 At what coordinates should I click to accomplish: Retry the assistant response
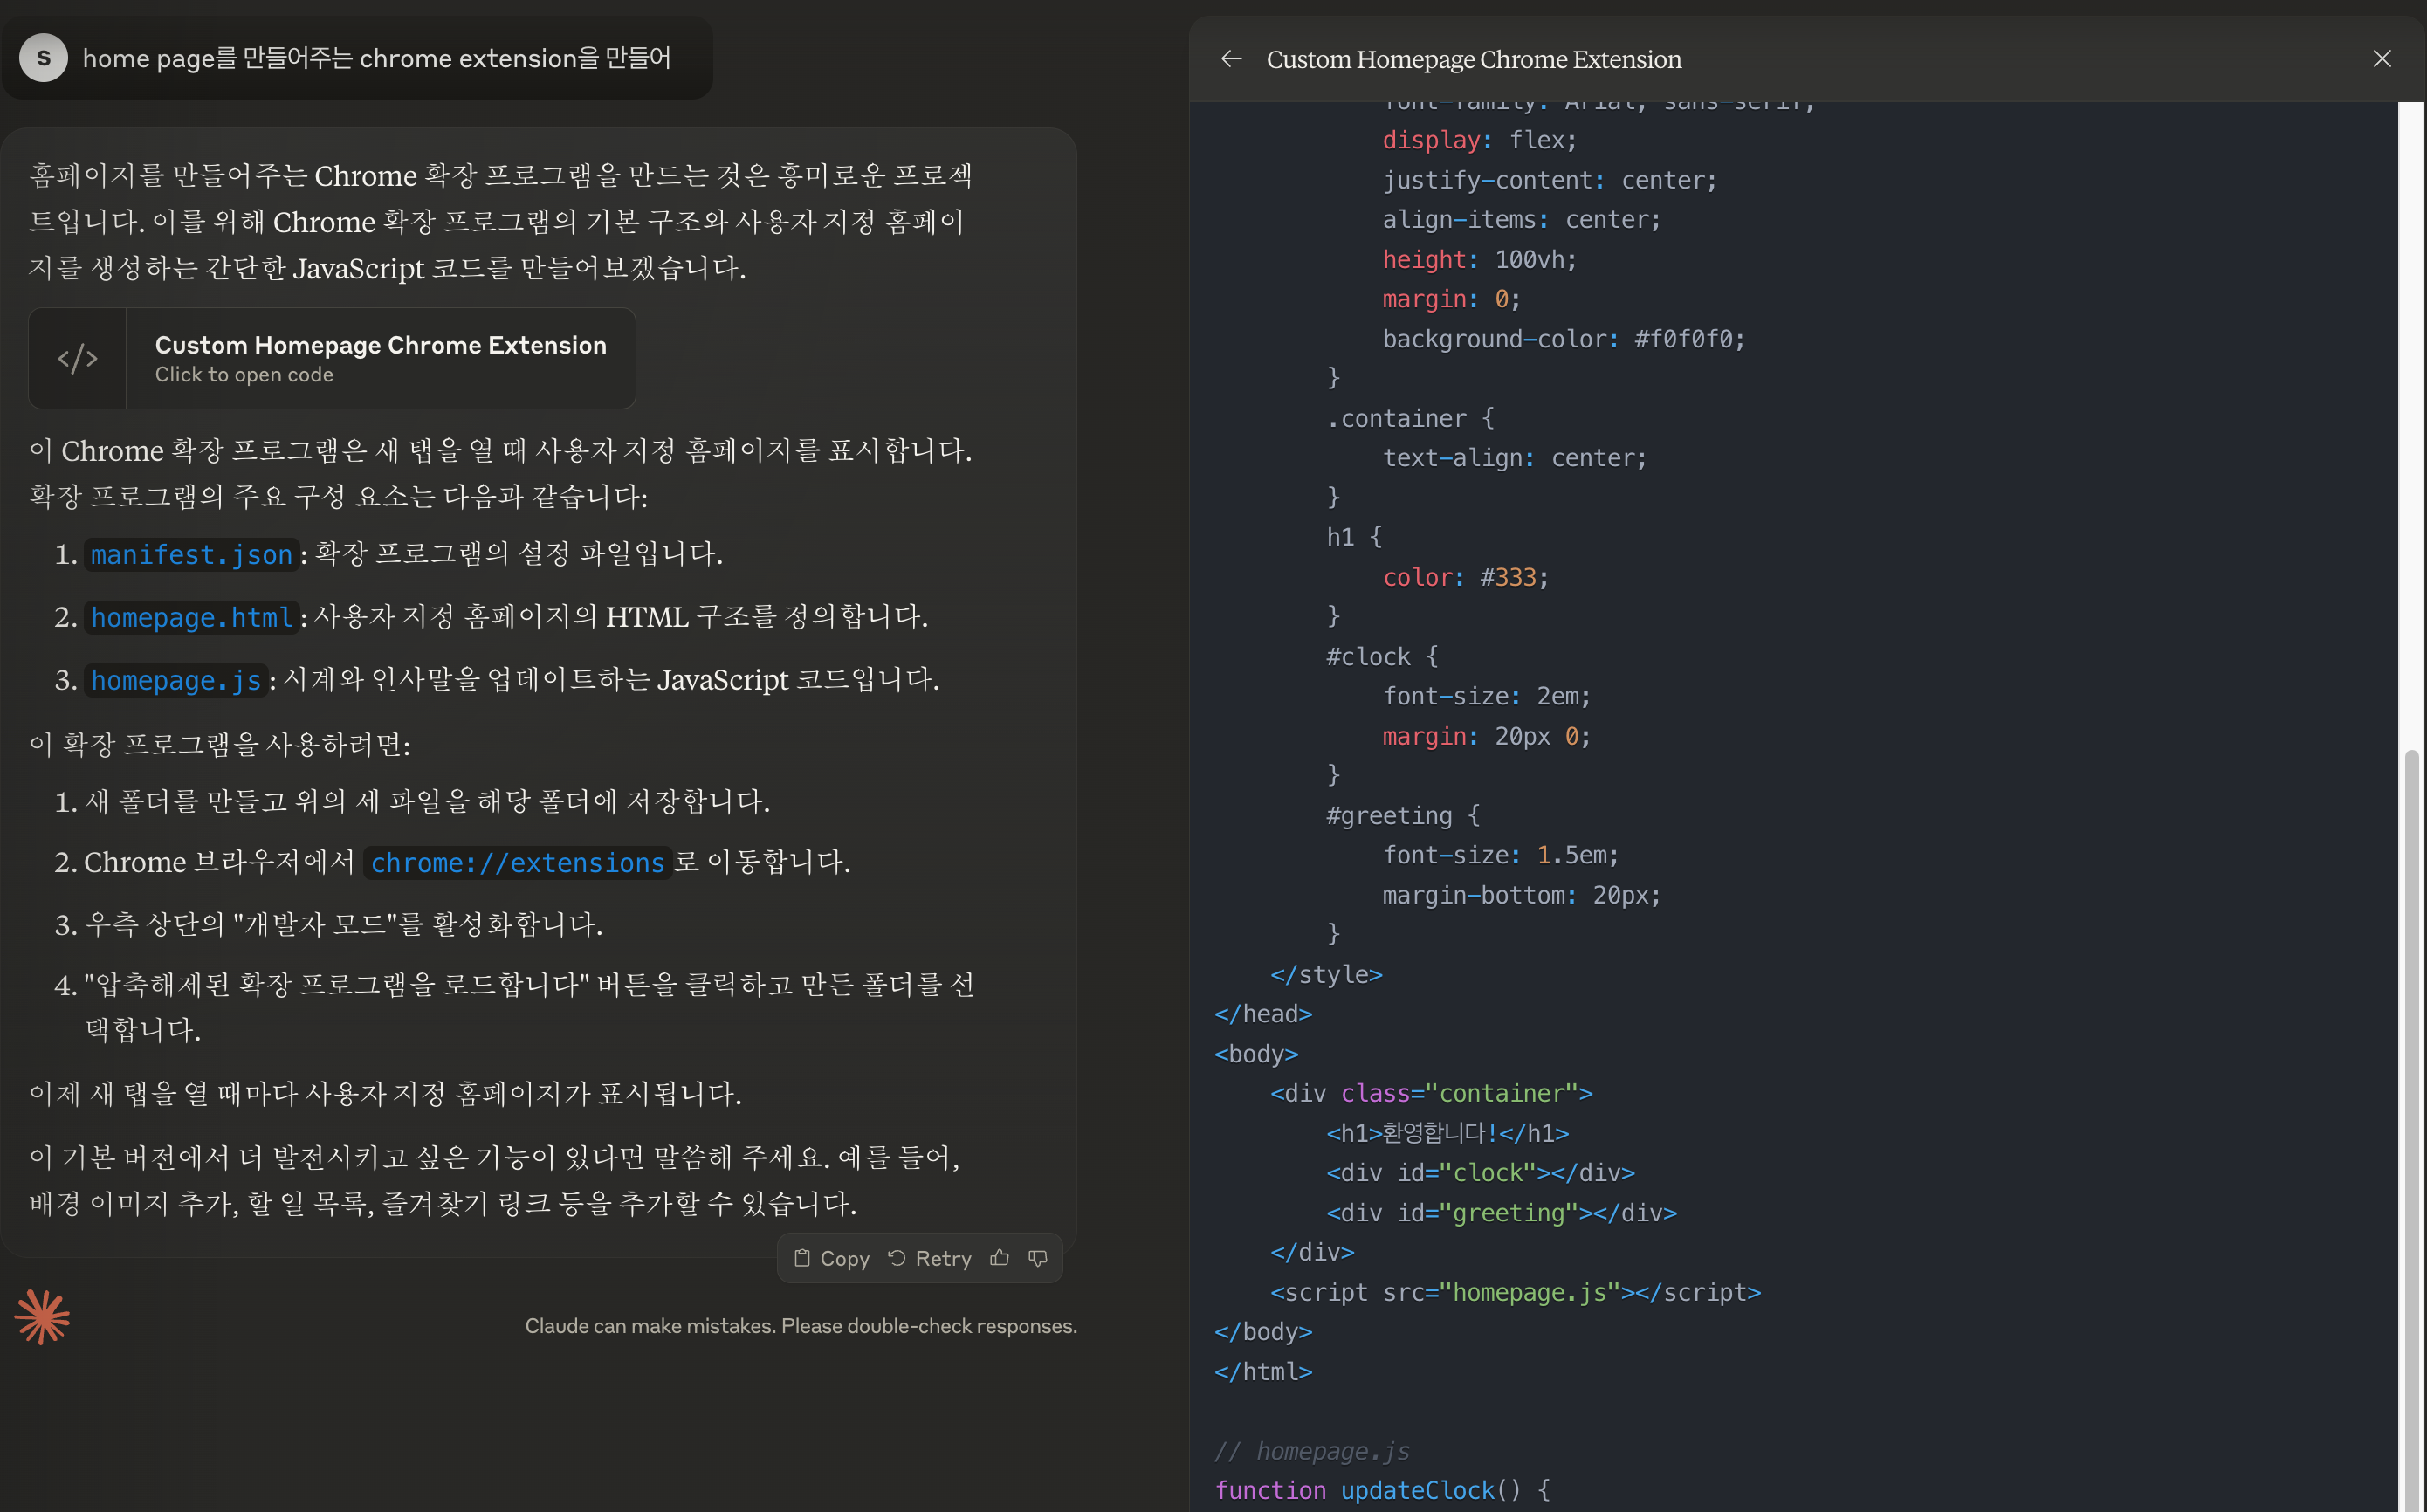930,1258
